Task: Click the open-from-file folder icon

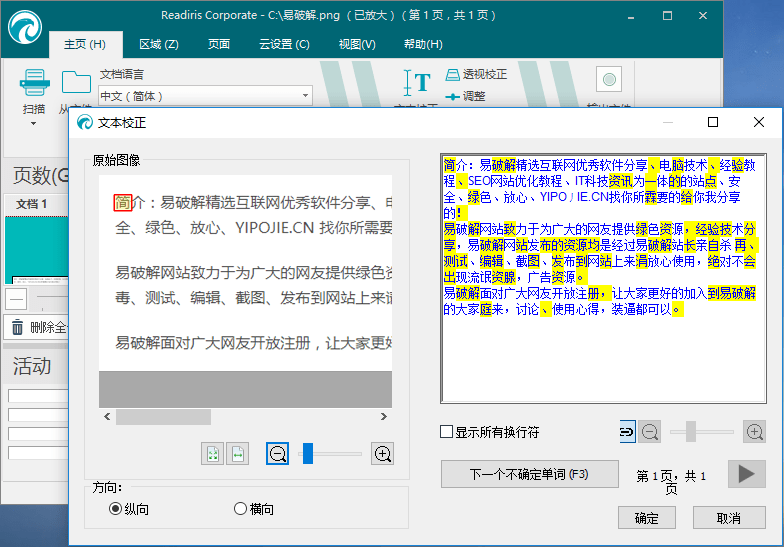Action: pyautogui.click(x=76, y=83)
